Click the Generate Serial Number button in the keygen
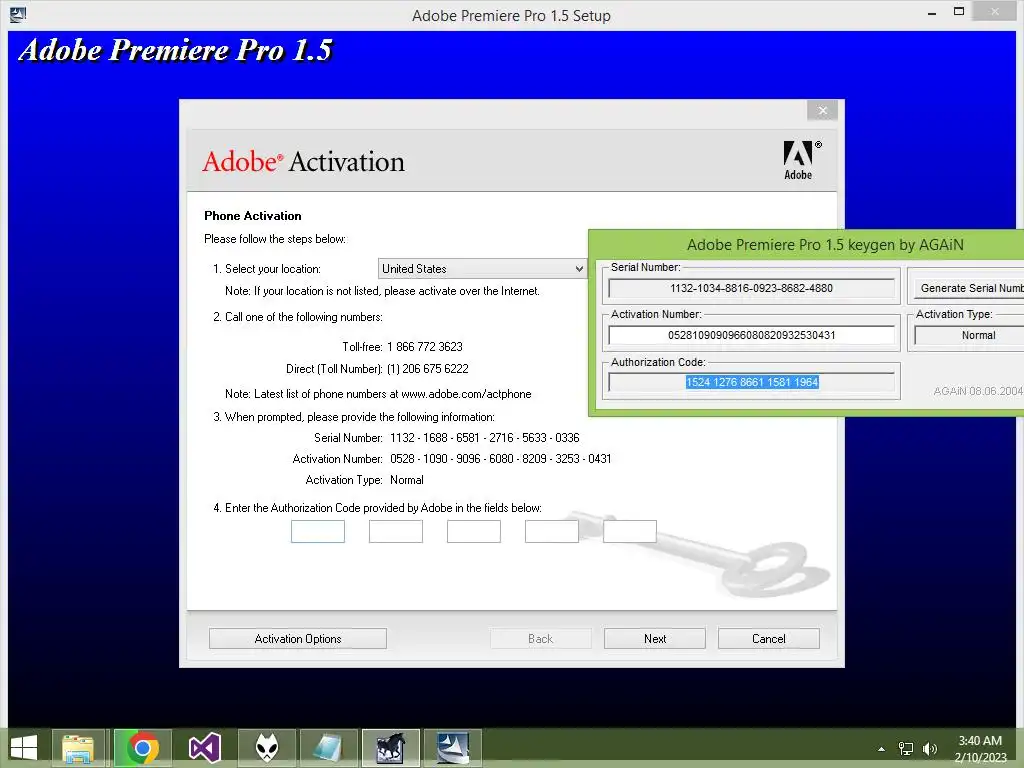The height and width of the screenshot is (768, 1024). click(x=968, y=288)
